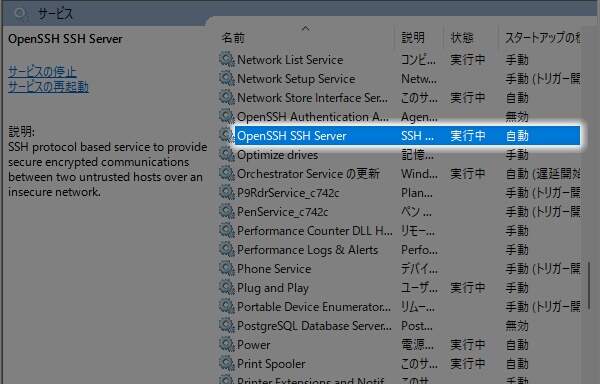Select the gear icon for P9RdrService_c742c
This screenshot has height=384, width=600.
coord(227,192)
